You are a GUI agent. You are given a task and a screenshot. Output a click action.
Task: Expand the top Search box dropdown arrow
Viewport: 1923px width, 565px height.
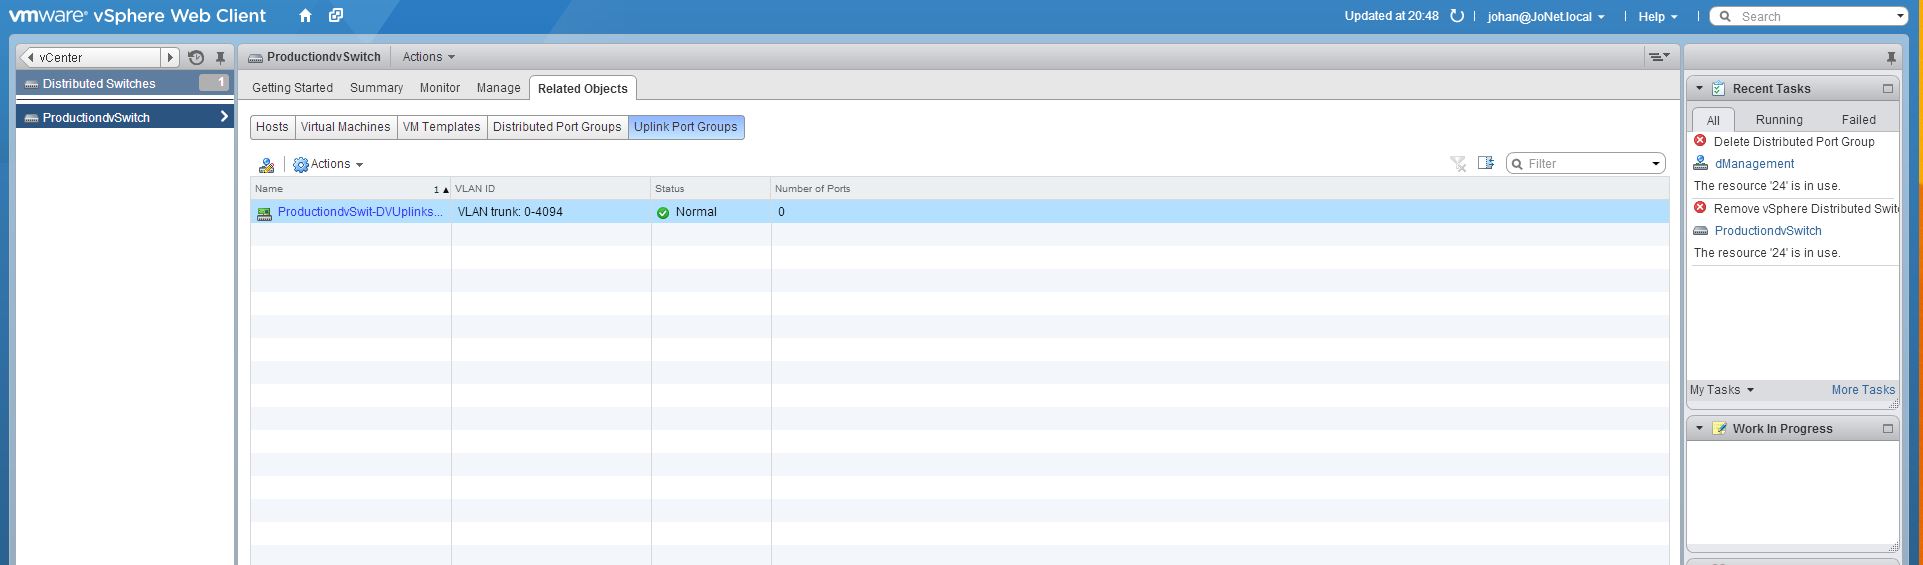coord(1900,17)
